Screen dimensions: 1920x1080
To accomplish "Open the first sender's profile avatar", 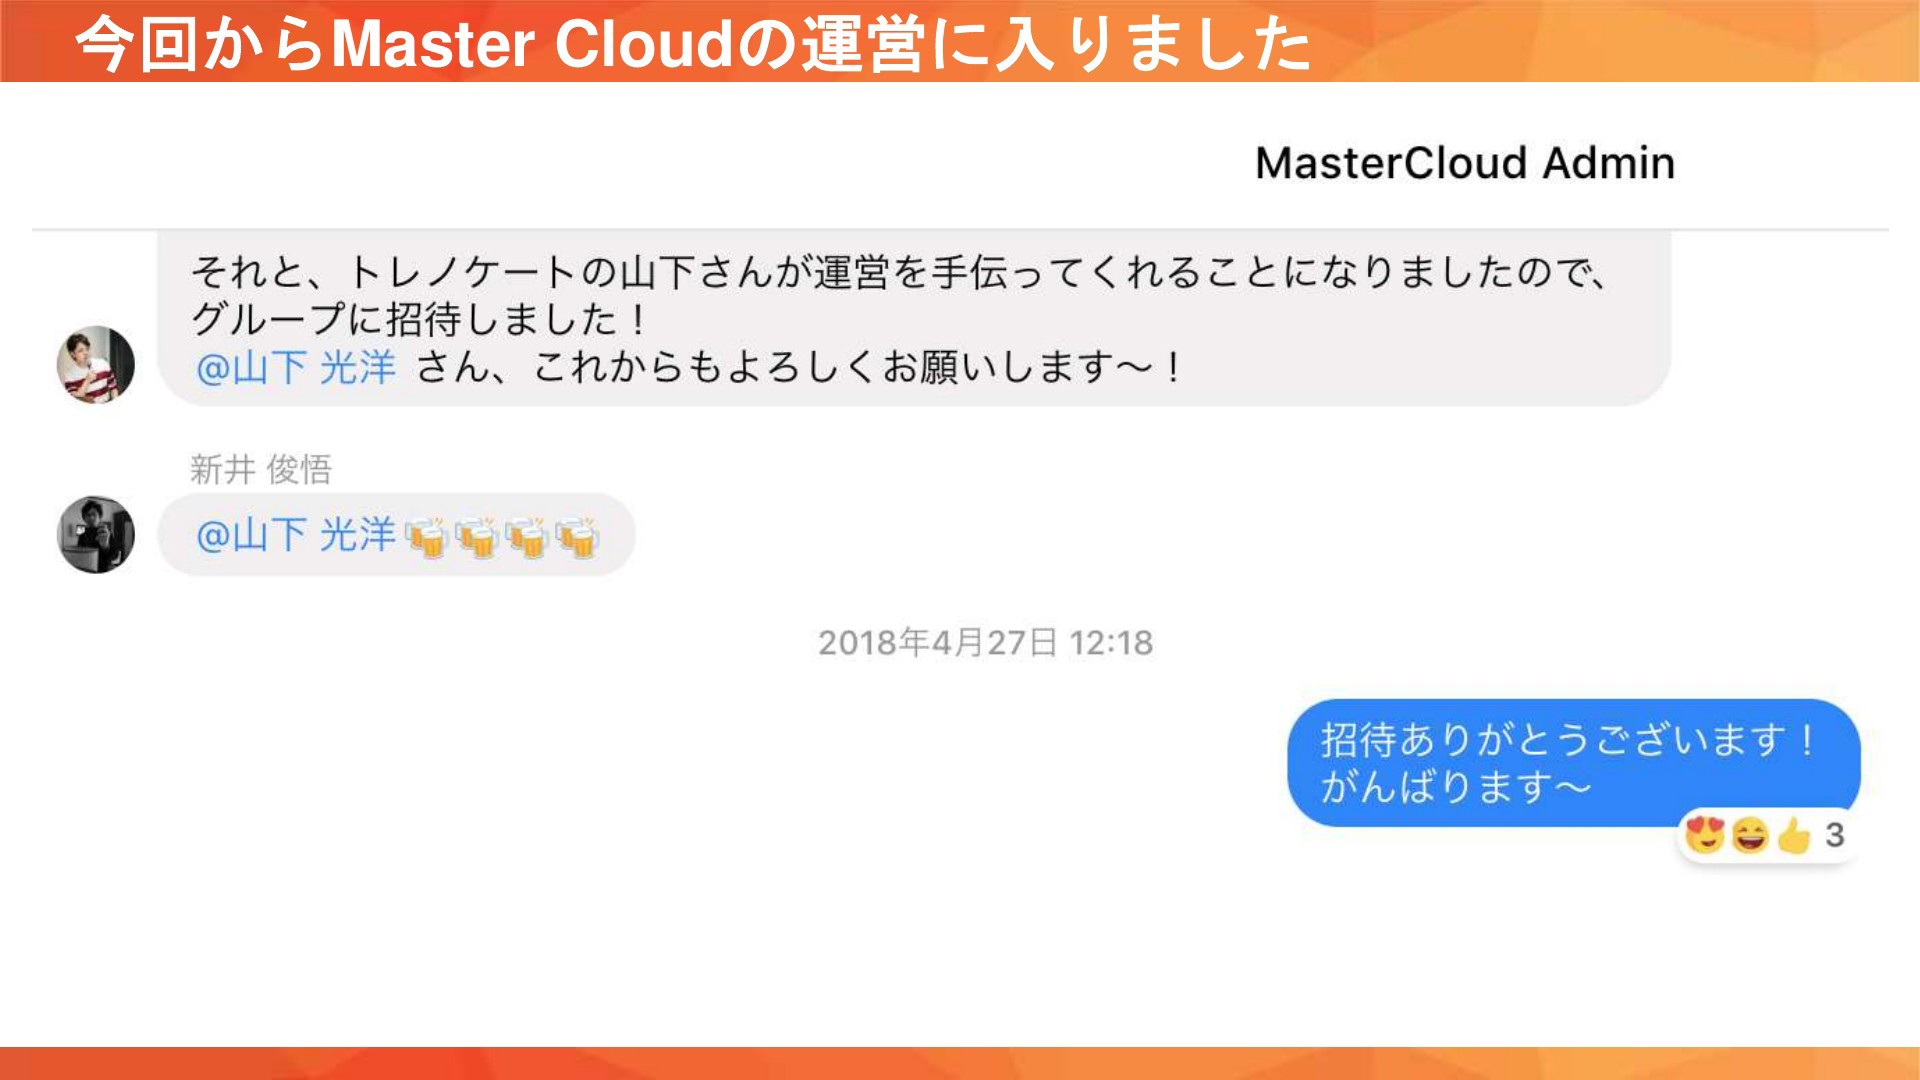I will pyautogui.click(x=95, y=365).
